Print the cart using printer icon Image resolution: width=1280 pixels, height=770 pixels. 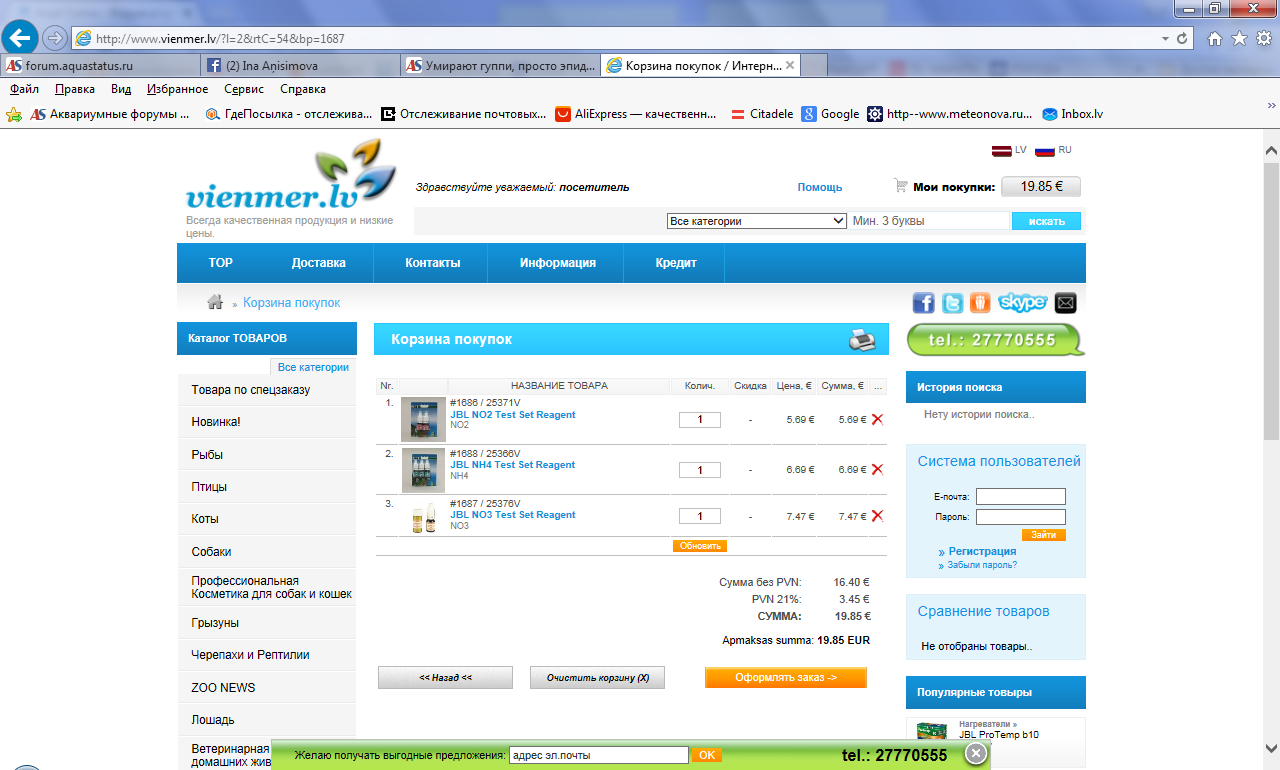(x=862, y=340)
